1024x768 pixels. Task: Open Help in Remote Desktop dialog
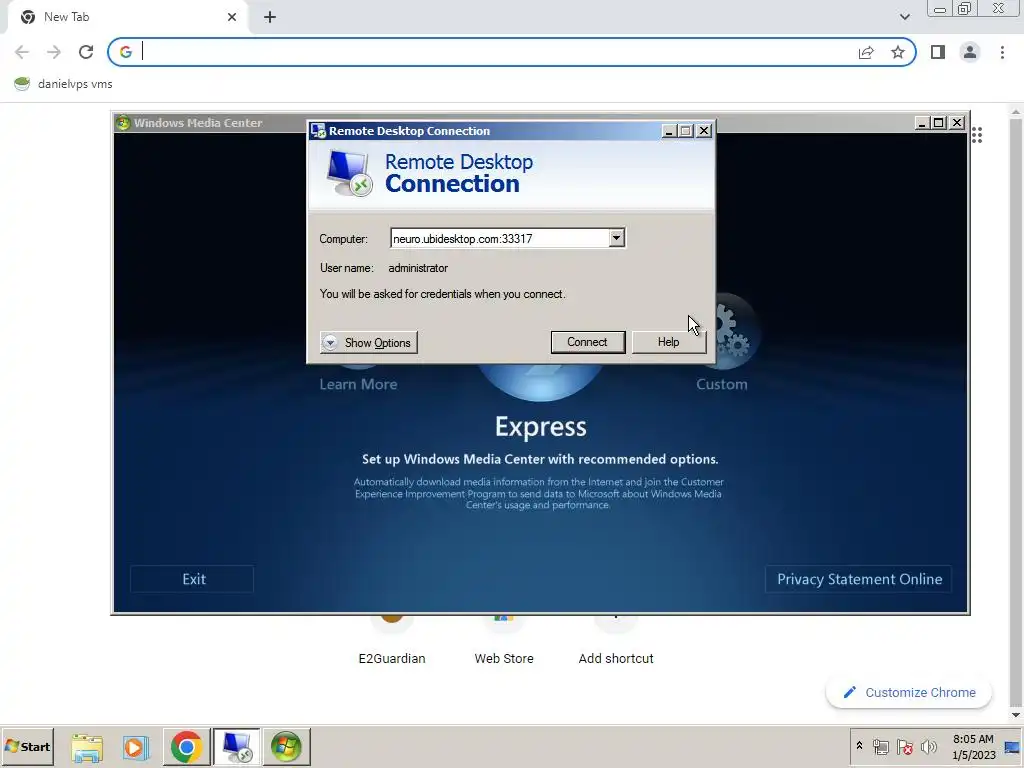668,342
